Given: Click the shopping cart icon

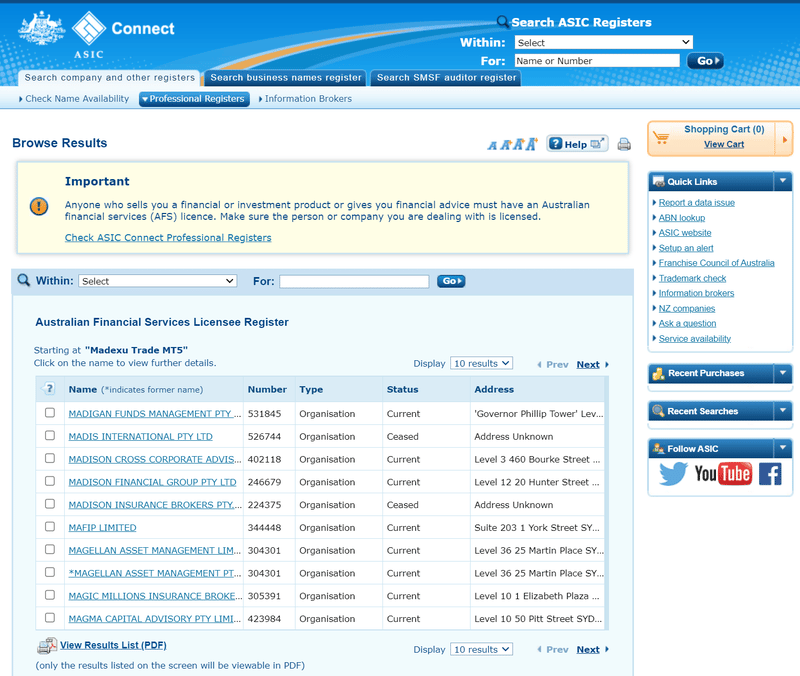Looking at the screenshot, I should 661,137.
